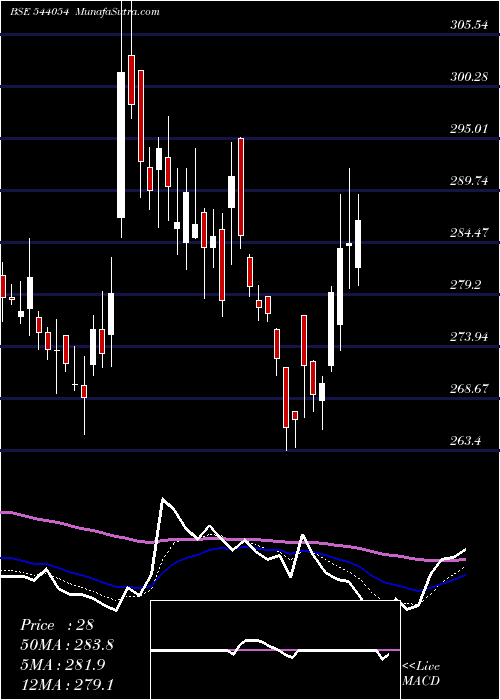
Task: Click the 300.28 price level label
Action: click(x=469, y=77)
